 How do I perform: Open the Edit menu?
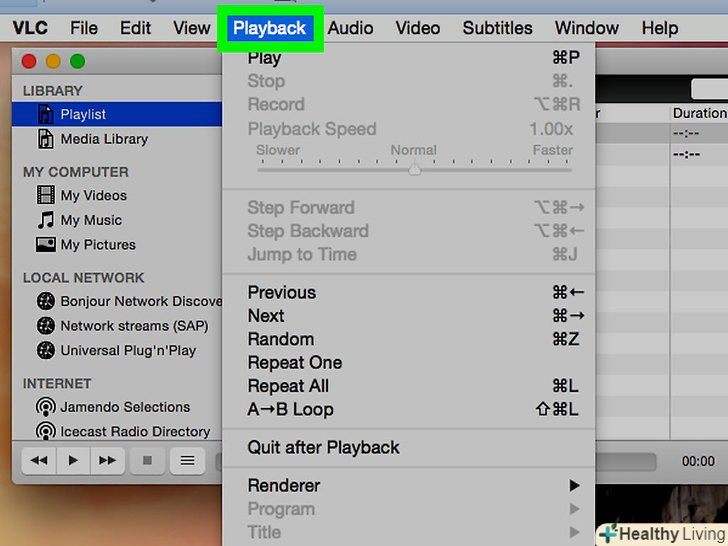pos(135,28)
